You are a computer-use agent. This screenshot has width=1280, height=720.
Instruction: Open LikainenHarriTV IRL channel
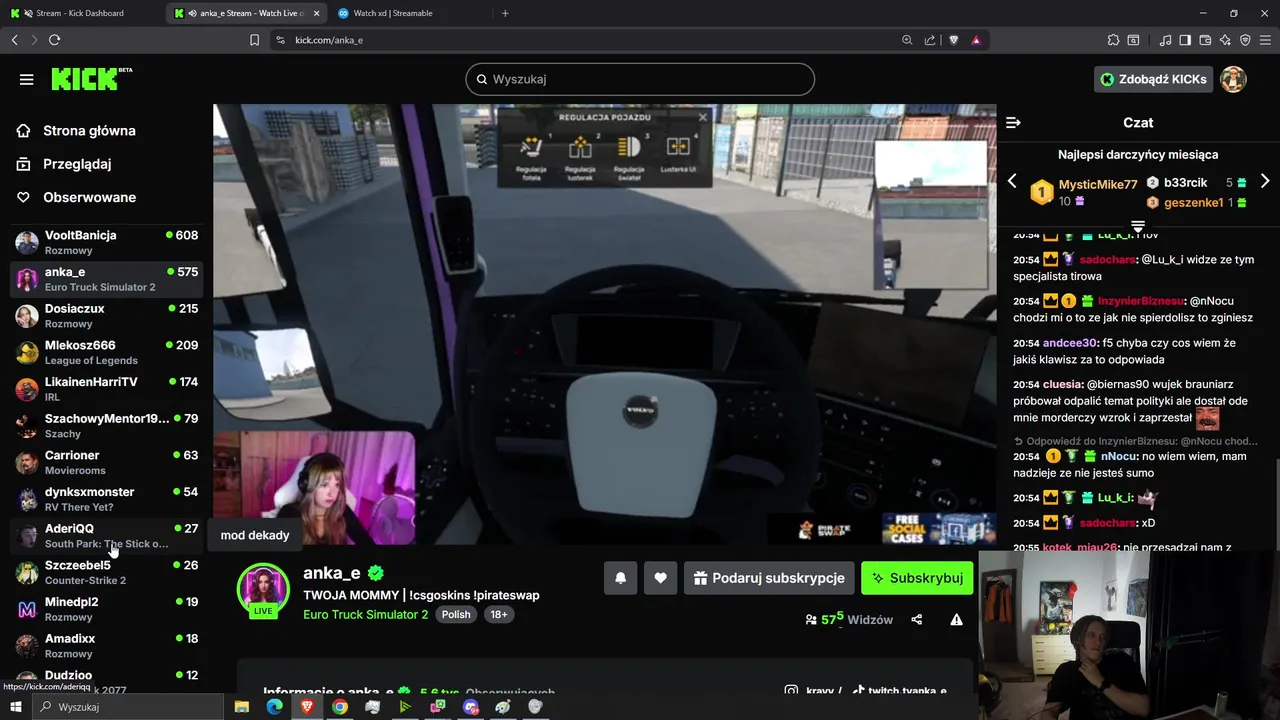tap(106, 389)
